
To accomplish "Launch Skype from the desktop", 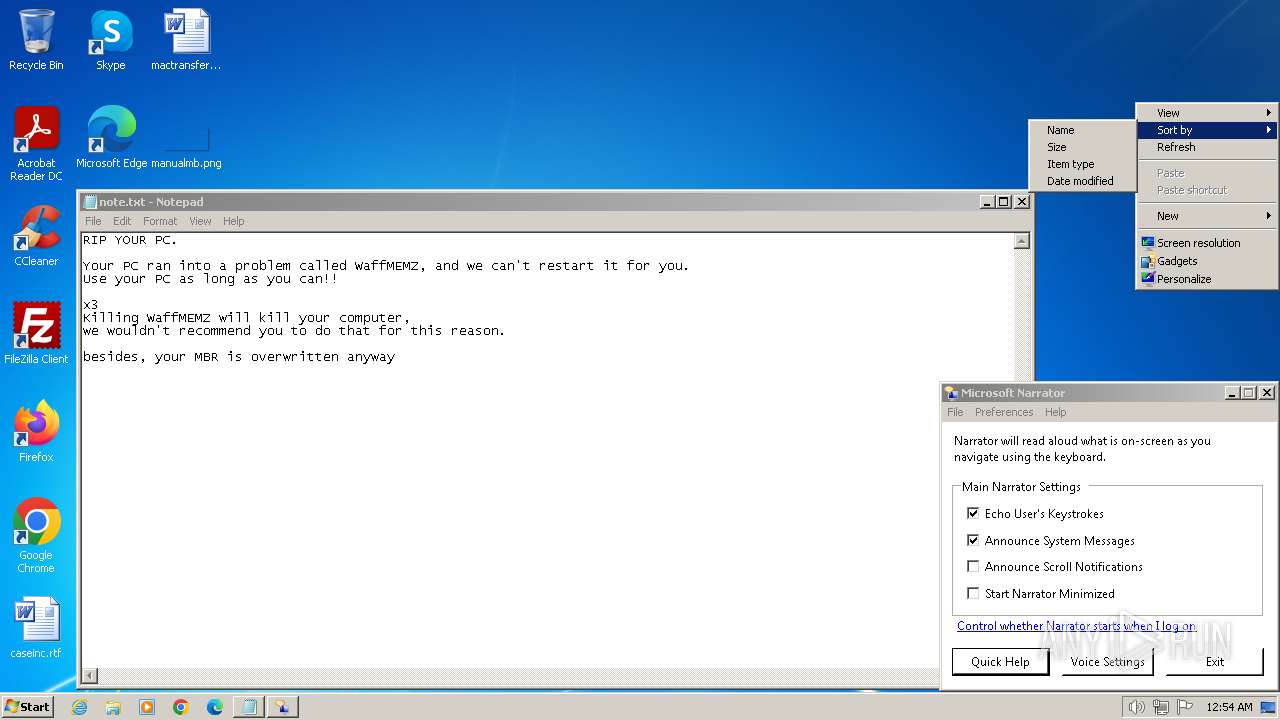I will [110, 40].
